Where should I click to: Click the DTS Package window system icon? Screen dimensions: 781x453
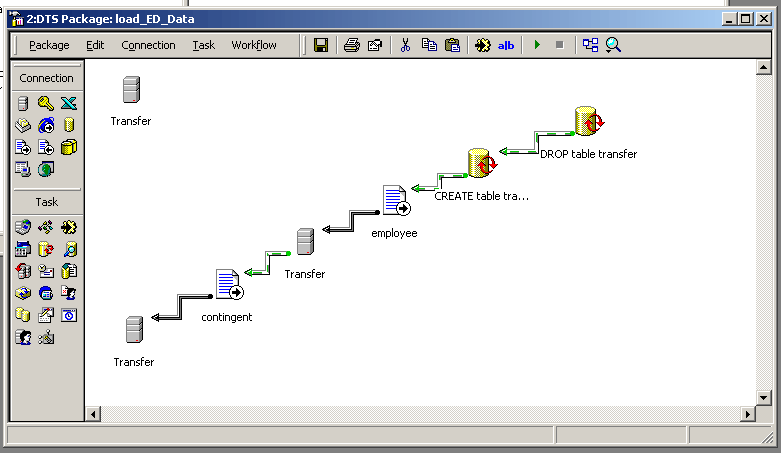(x=17, y=19)
